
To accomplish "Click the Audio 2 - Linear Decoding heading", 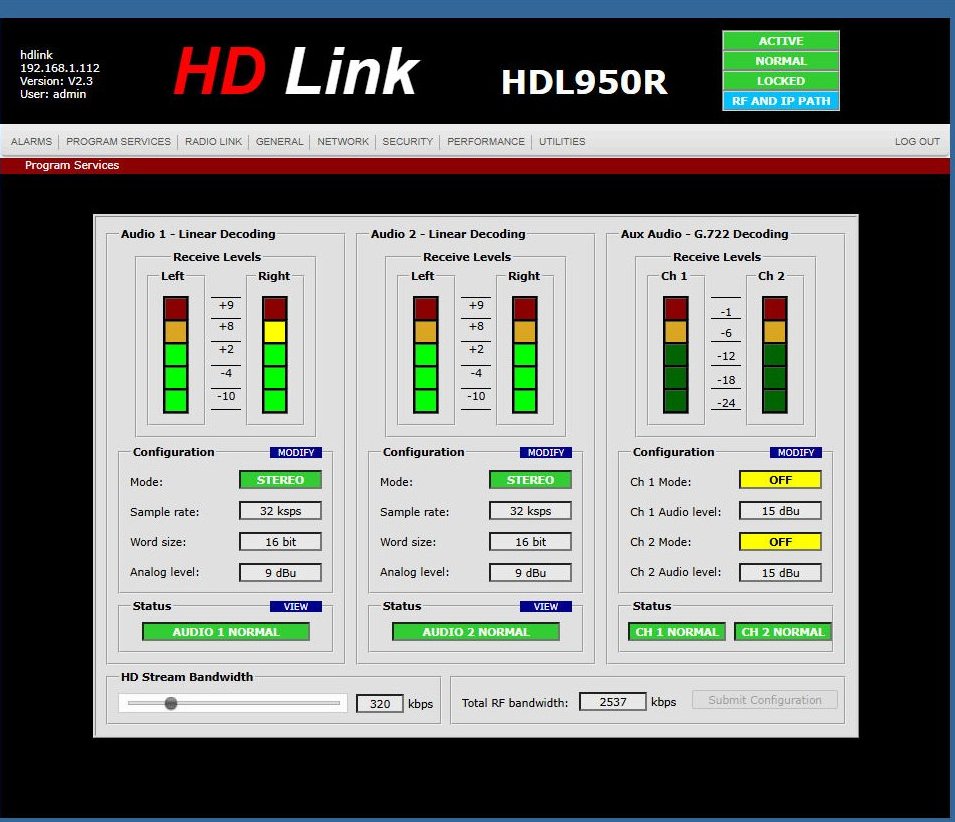I will (448, 234).
